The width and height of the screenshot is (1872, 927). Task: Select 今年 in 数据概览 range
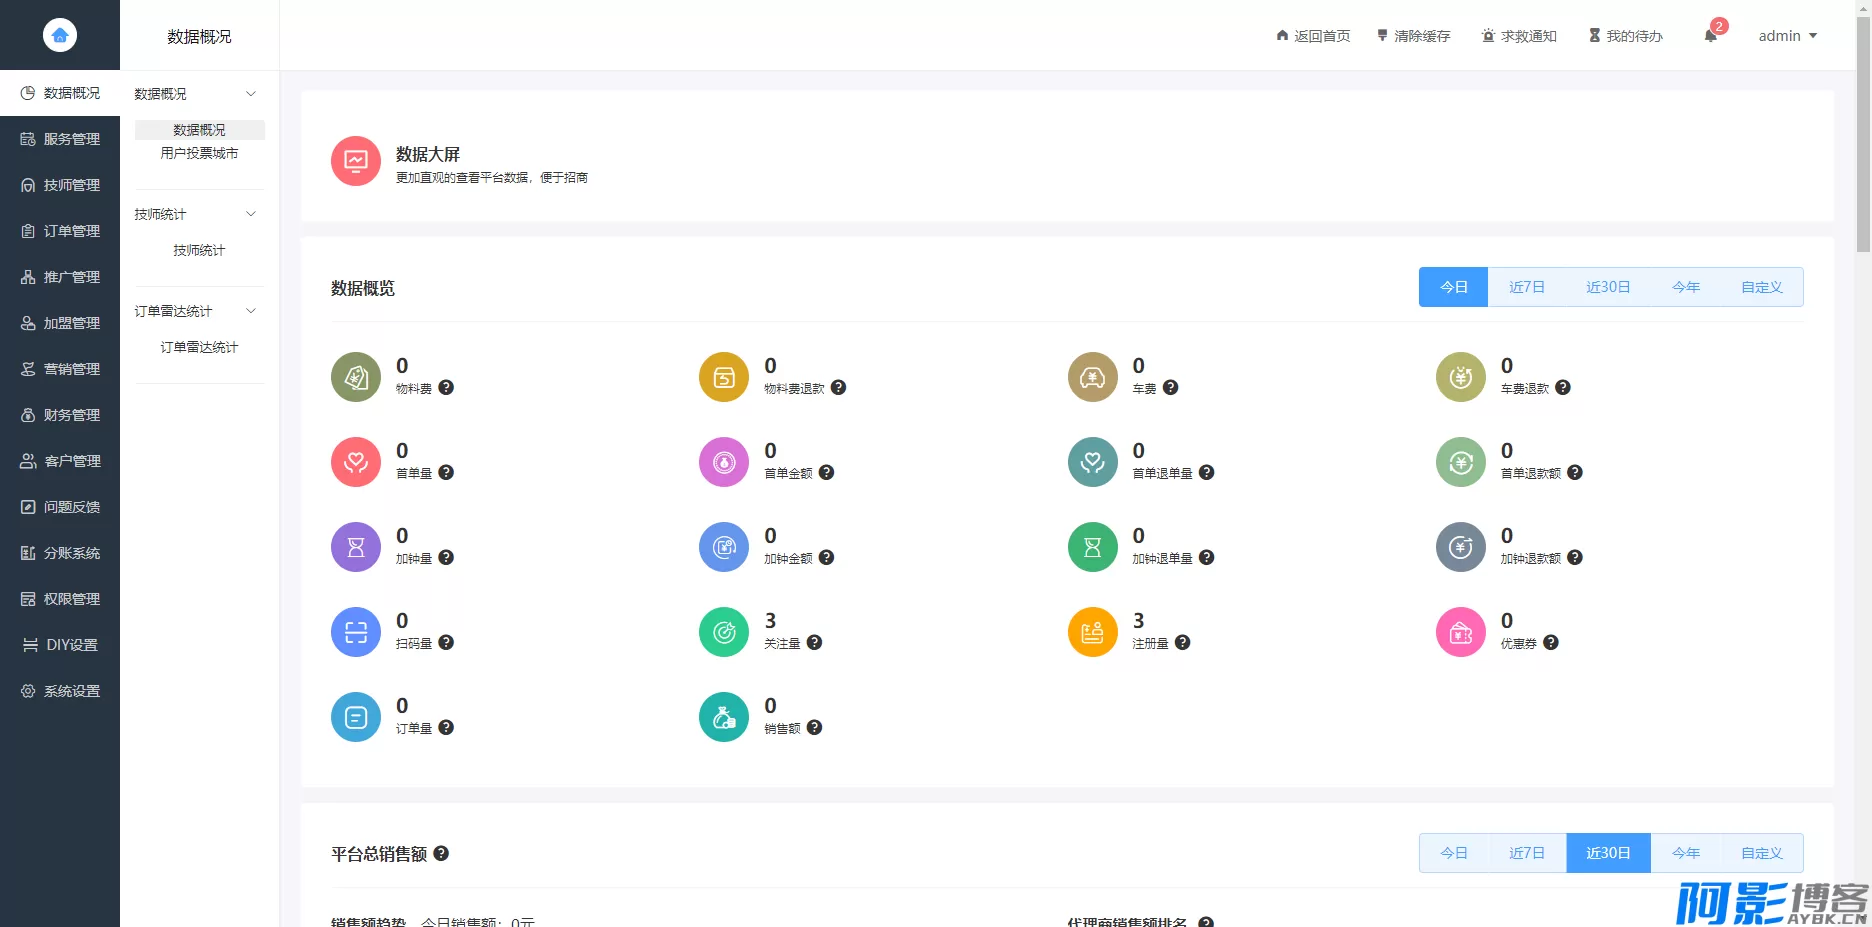coord(1686,287)
